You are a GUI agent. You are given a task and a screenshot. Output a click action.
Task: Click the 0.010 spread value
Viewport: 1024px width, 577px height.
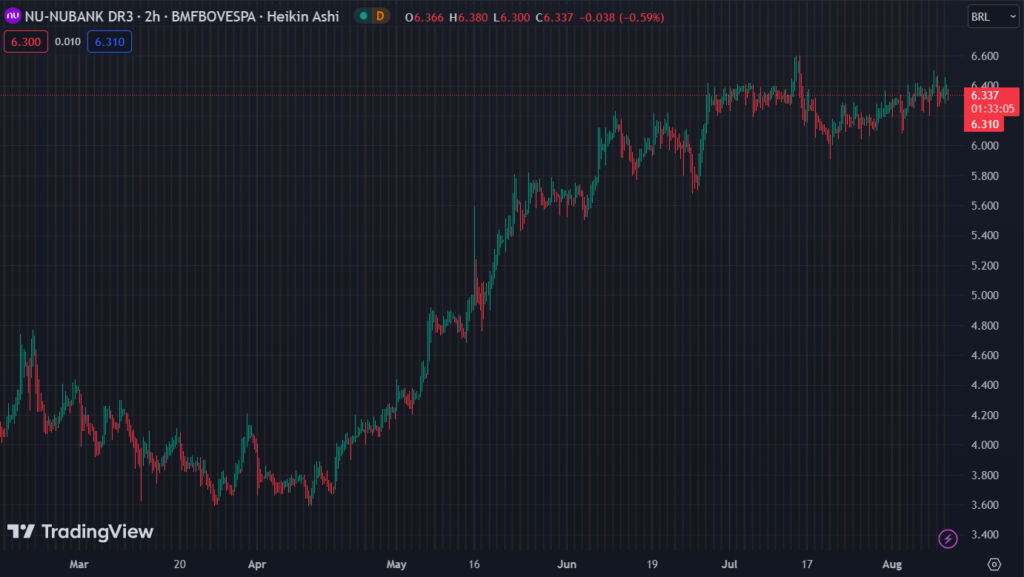pyautogui.click(x=68, y=42)
